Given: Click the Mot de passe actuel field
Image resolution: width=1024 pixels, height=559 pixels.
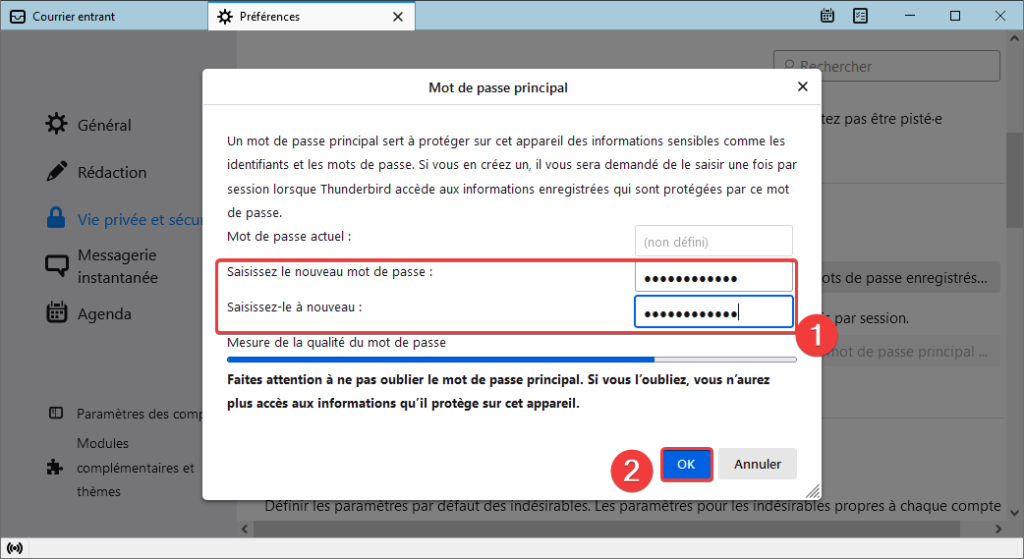Looking at the screenshot, I should (x=713, y=241).
